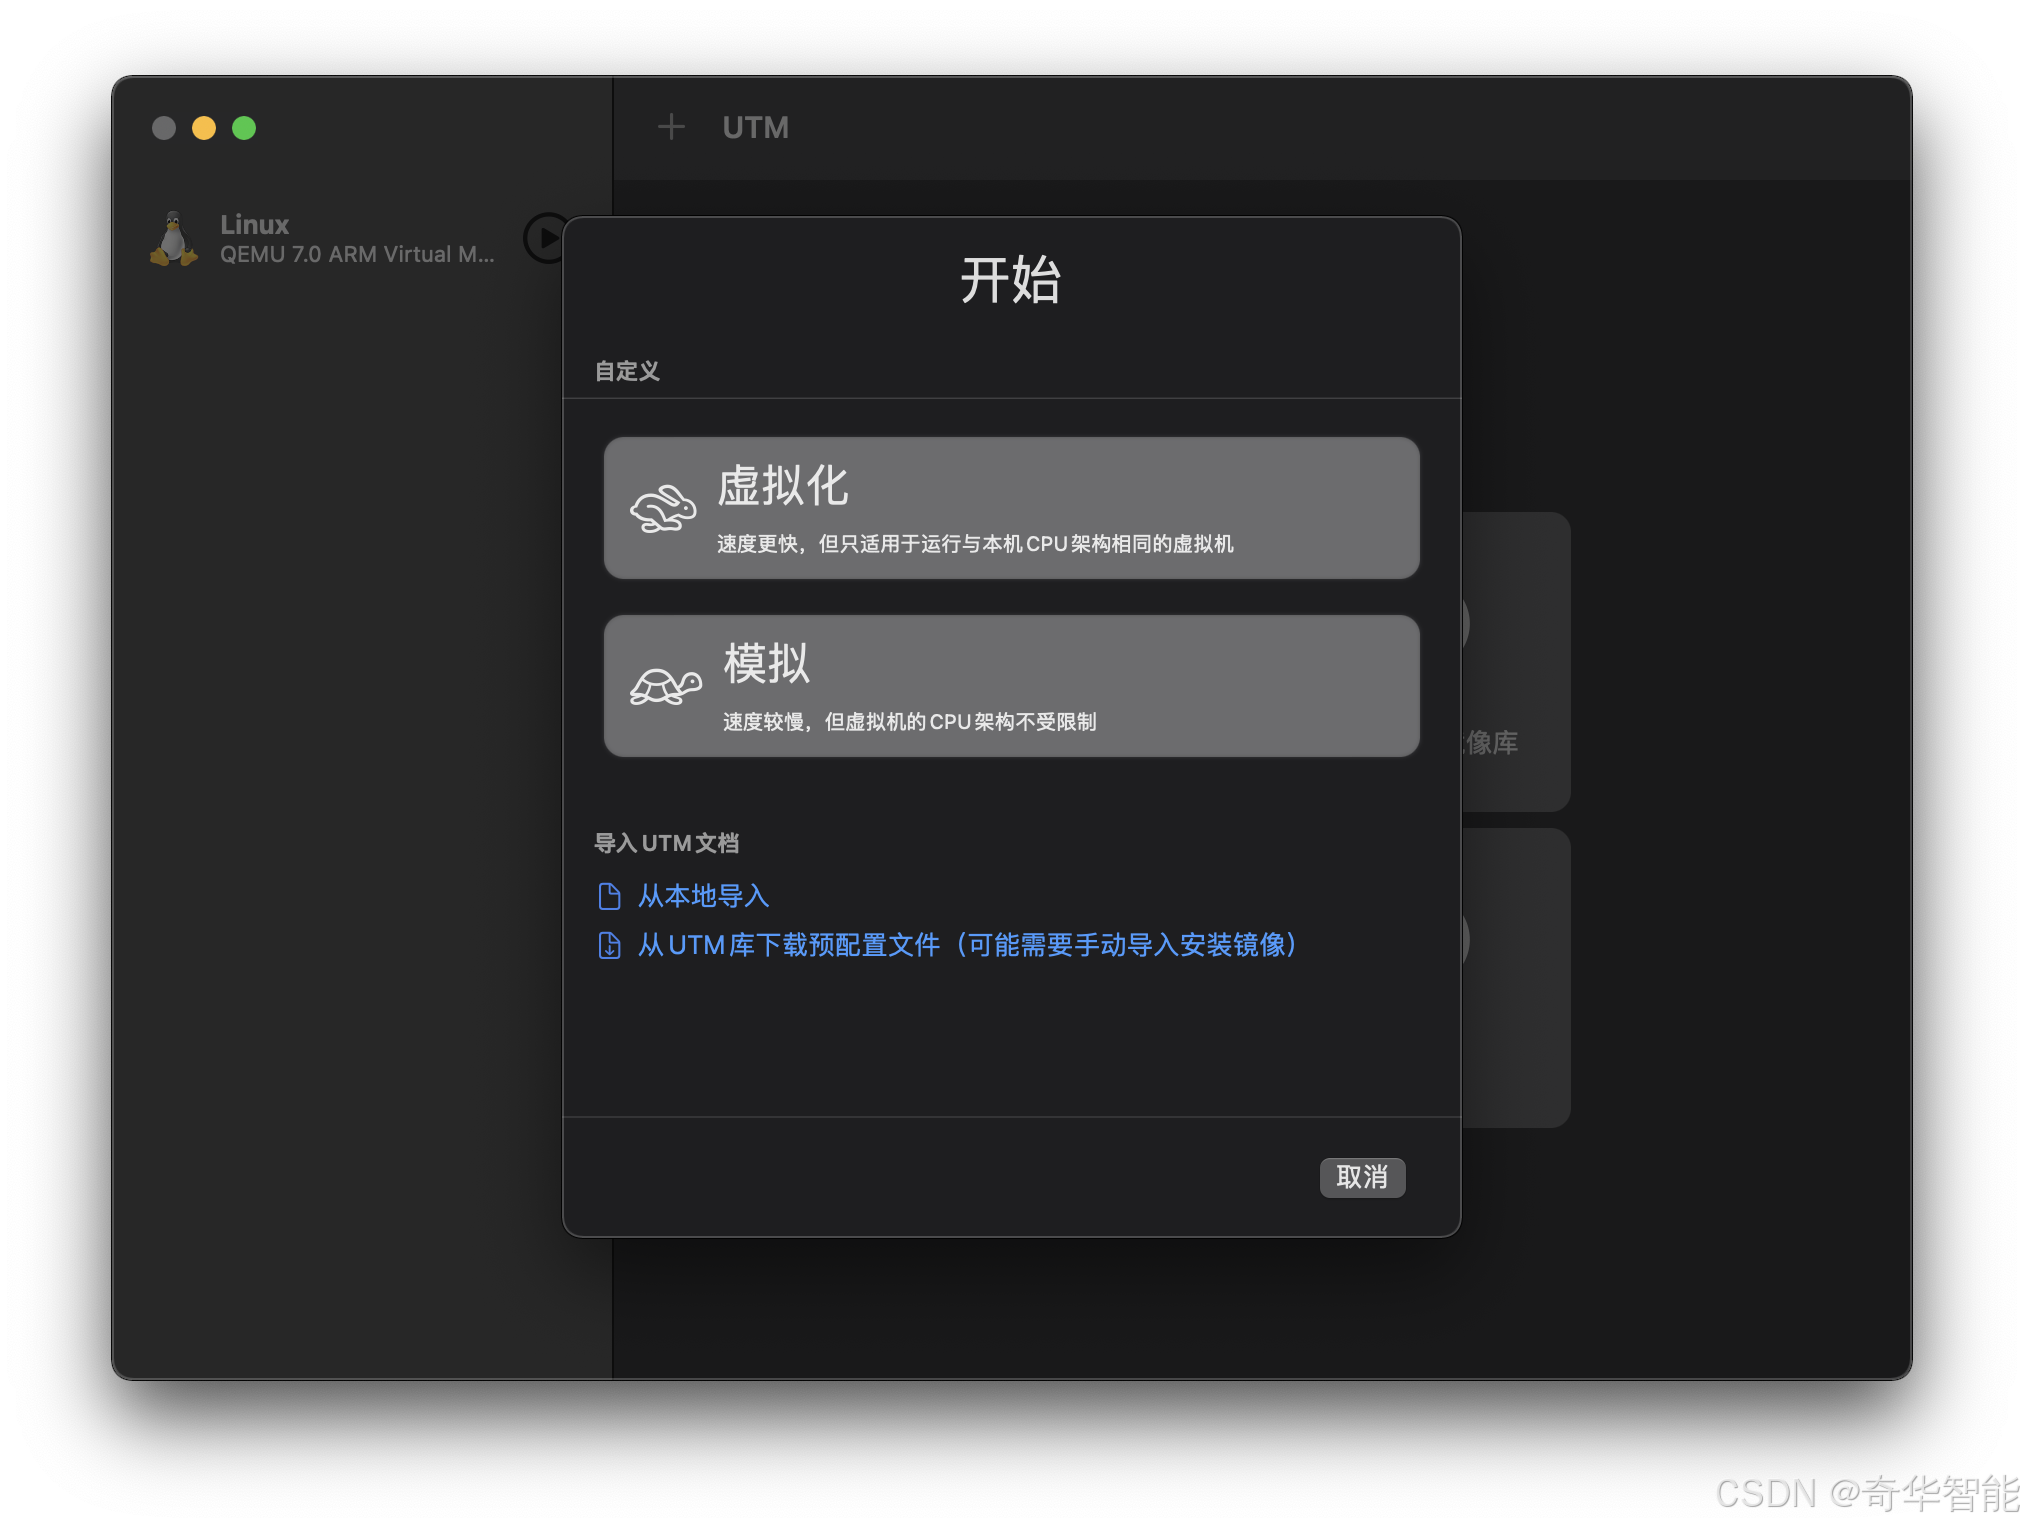Click the green full-screen window button
This screenshot has width=2024, height=1528.
coord(244,128)
